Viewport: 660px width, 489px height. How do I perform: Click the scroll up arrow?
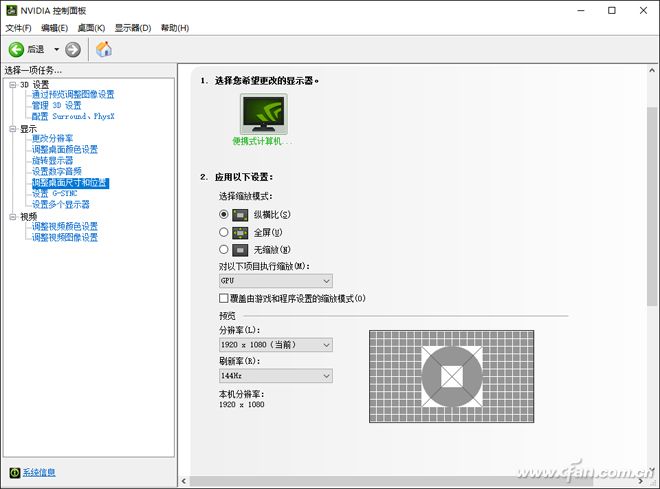coord(652,71)
